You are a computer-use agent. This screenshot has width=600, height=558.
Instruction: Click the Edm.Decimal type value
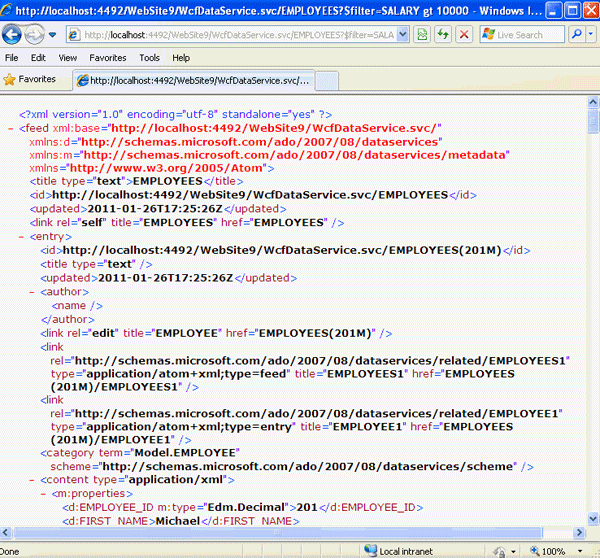coord(246,507)
